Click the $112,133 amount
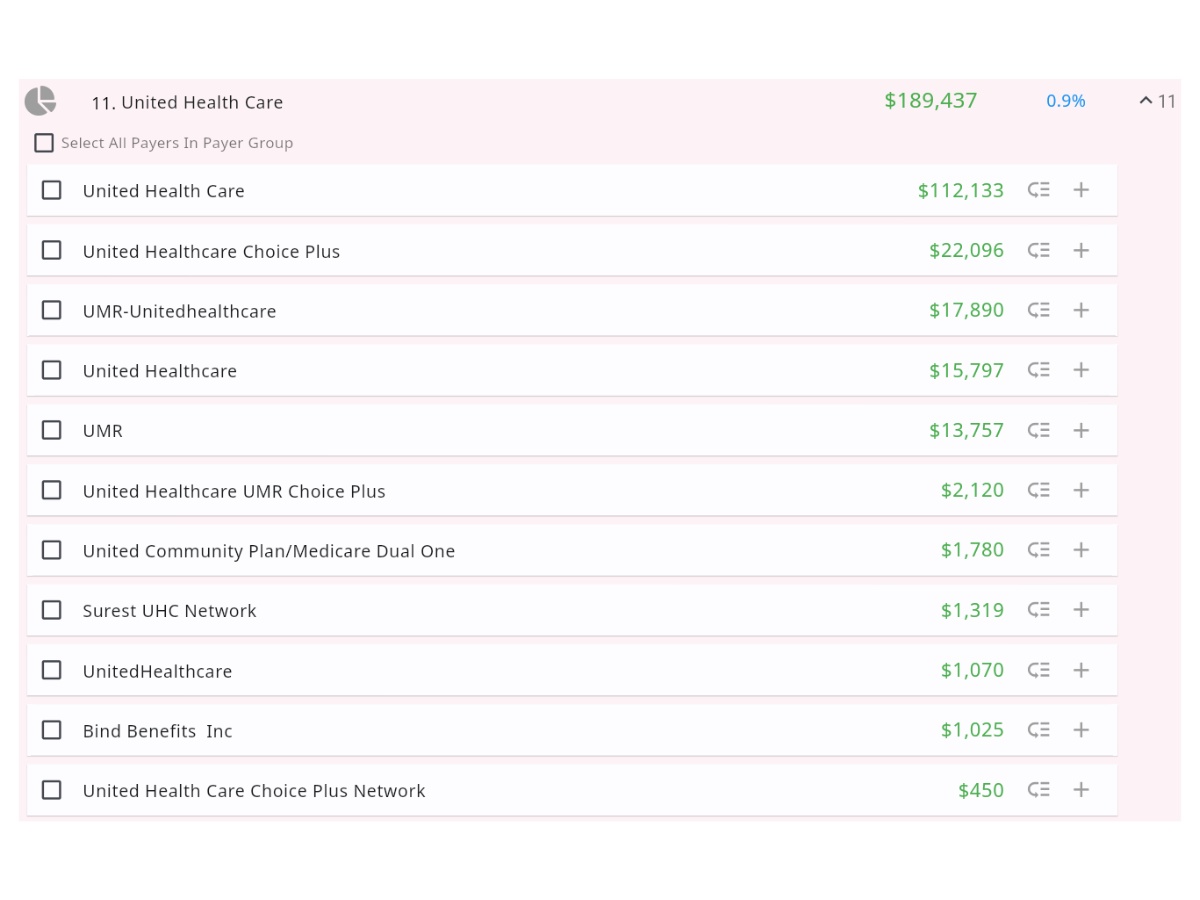The width and height of the screenshot is (1200, 900). tap(961, 190)
